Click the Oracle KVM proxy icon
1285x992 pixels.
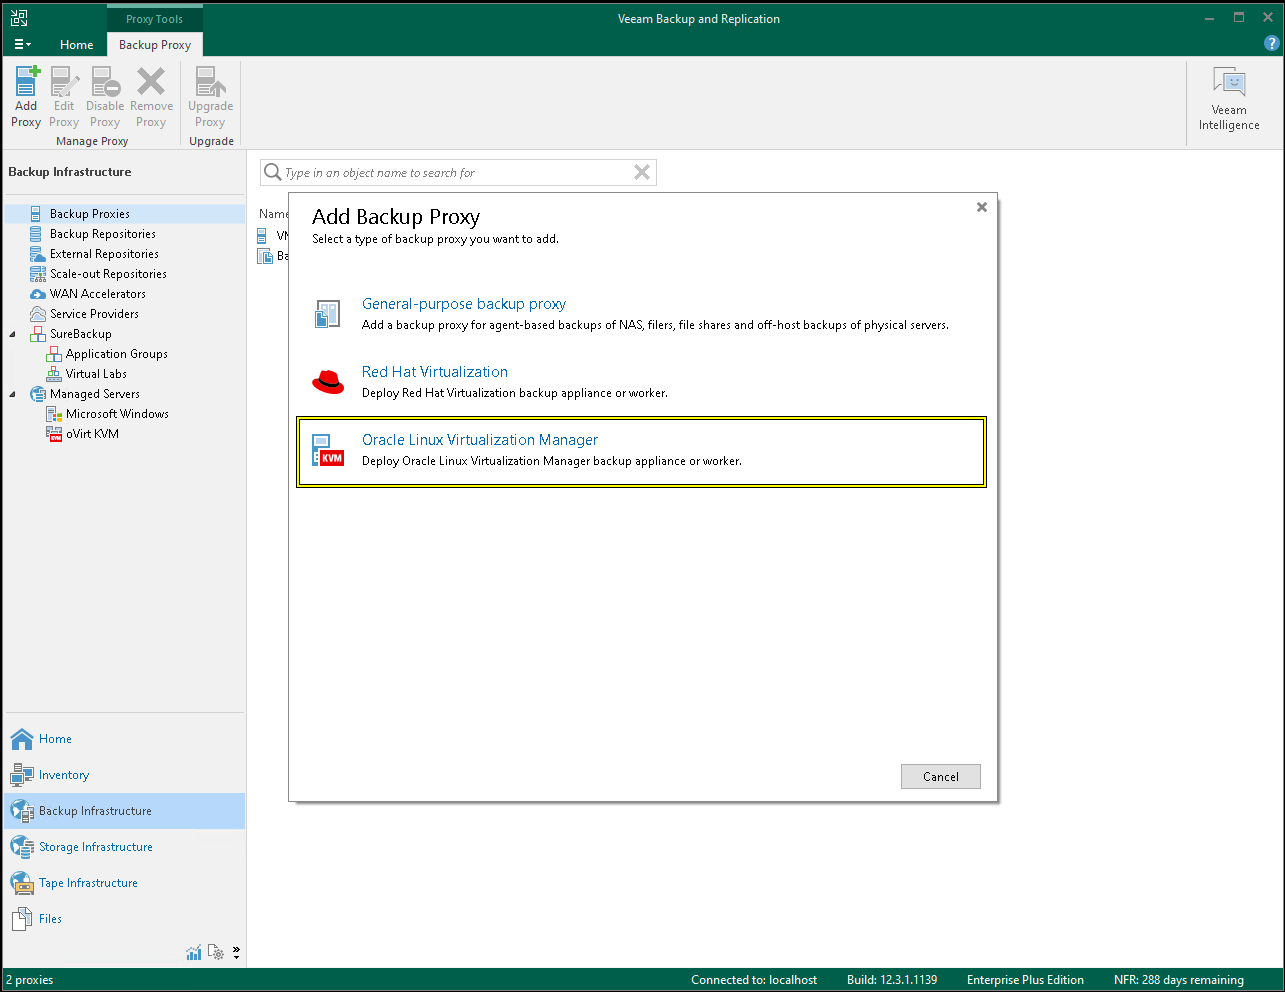(x=328, y=450)
